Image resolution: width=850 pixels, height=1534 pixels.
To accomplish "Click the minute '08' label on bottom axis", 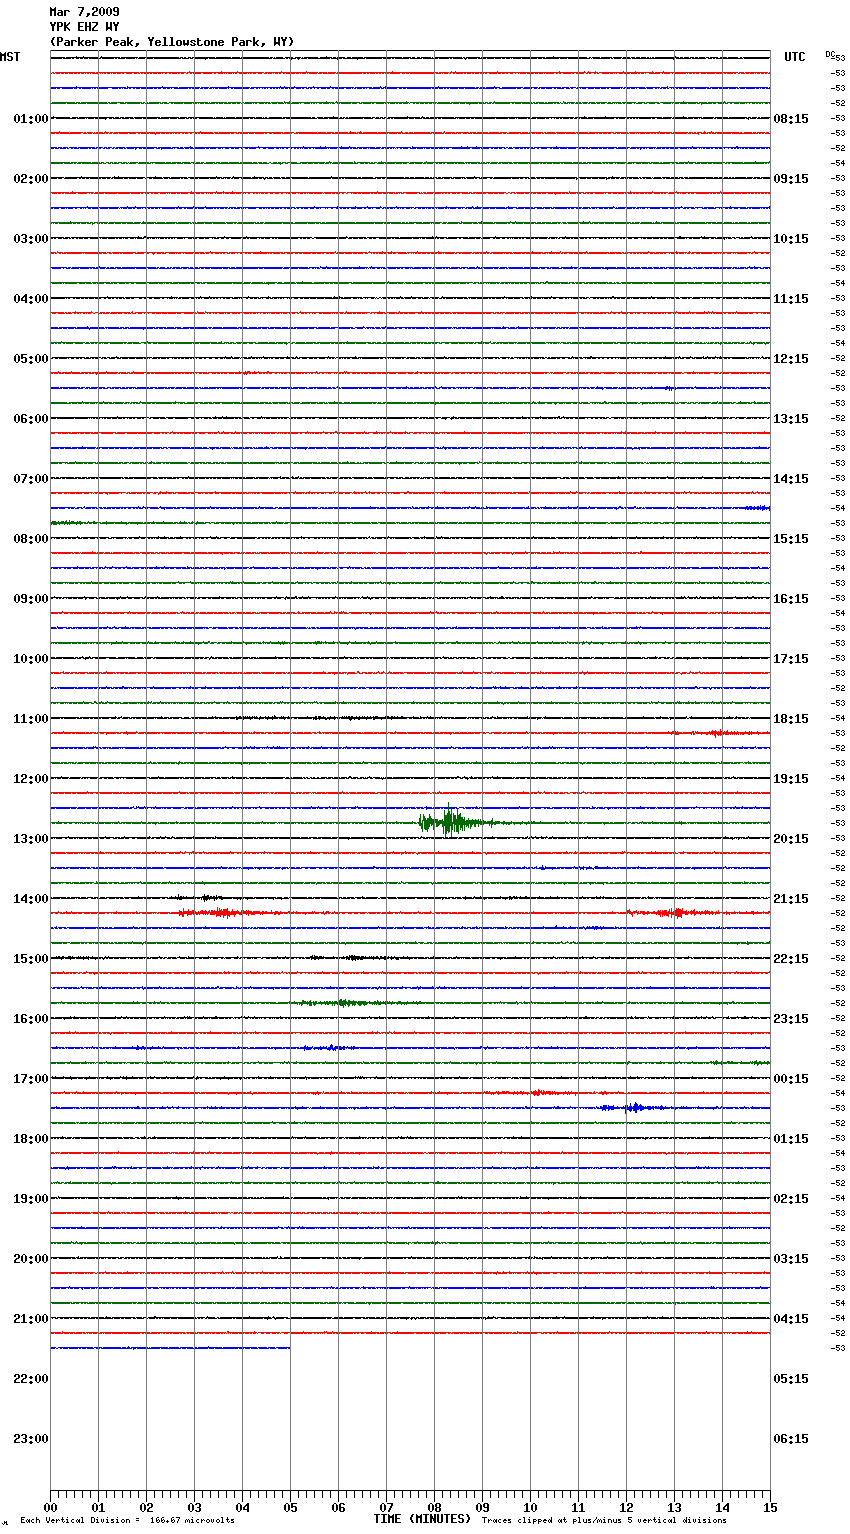I will click(434, 1507).
